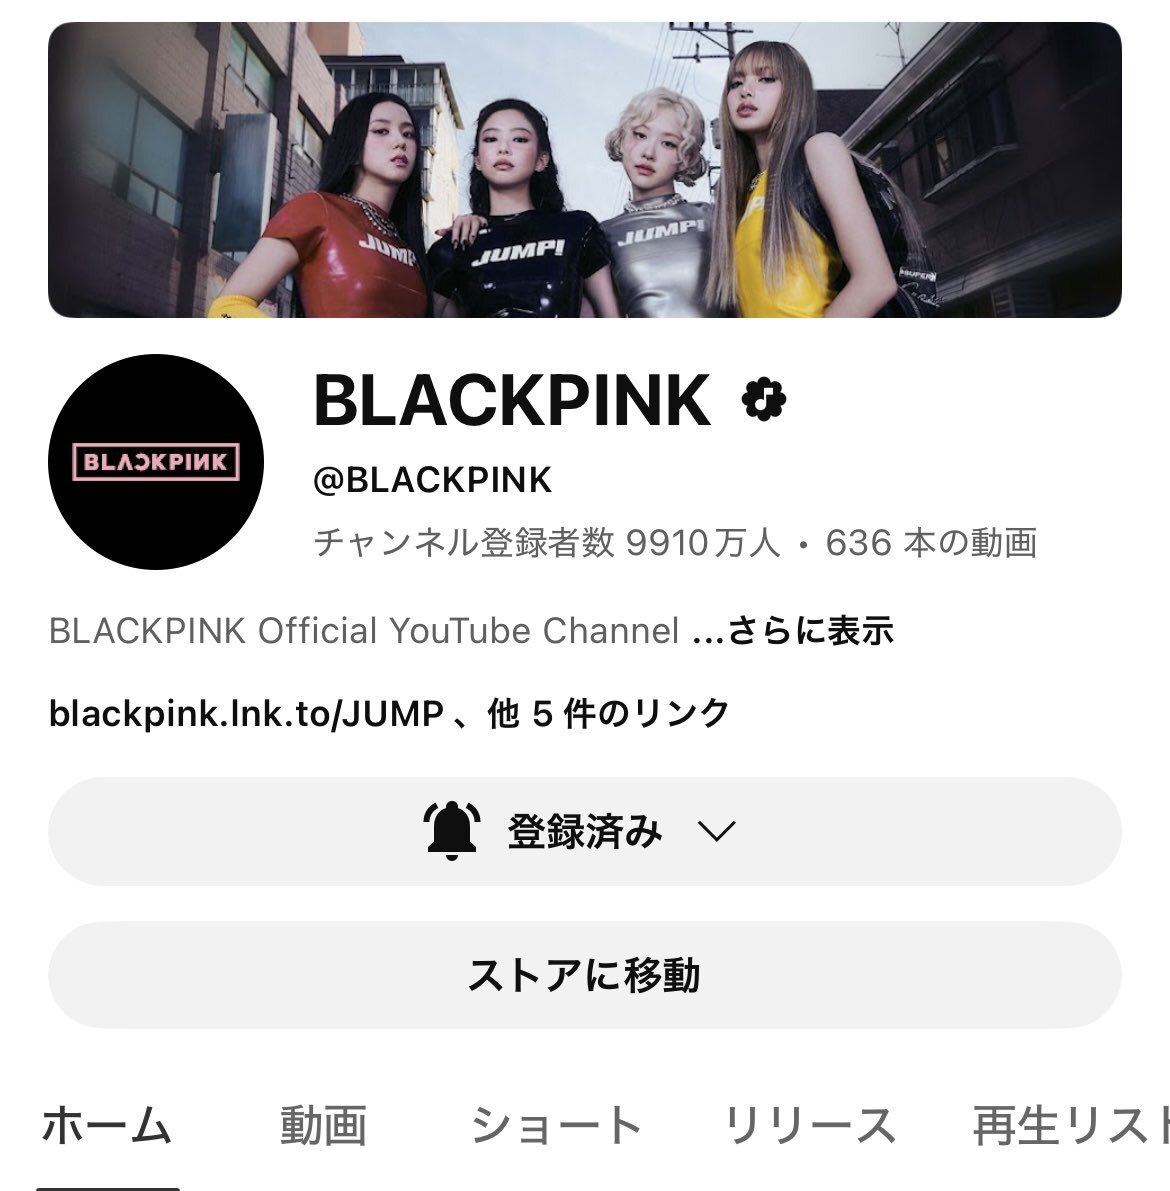Tap the Official Artist badge next to BLACKPINK
Viewport: 1170px width, 1191px height.
(764, 400)
